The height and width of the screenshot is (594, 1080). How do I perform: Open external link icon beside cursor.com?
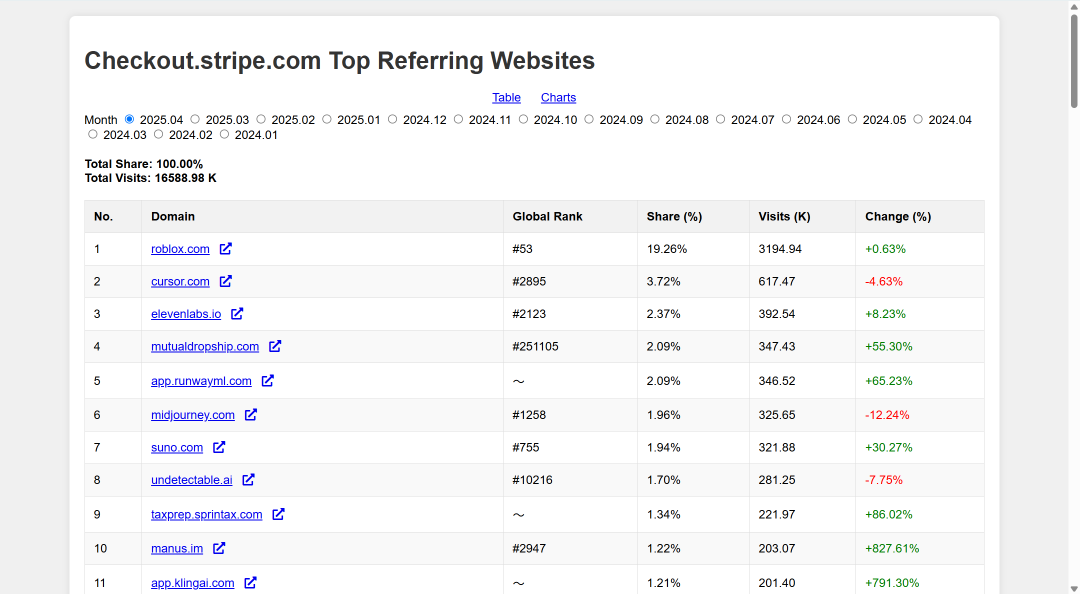coord(225,281)
